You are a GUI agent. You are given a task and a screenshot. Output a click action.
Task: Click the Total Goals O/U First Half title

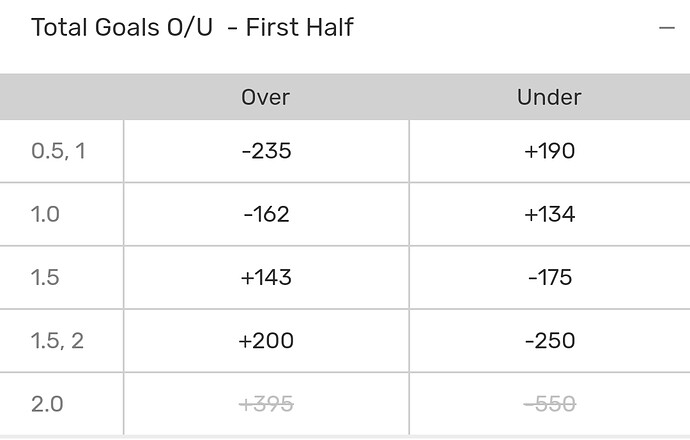click(192, 27)
